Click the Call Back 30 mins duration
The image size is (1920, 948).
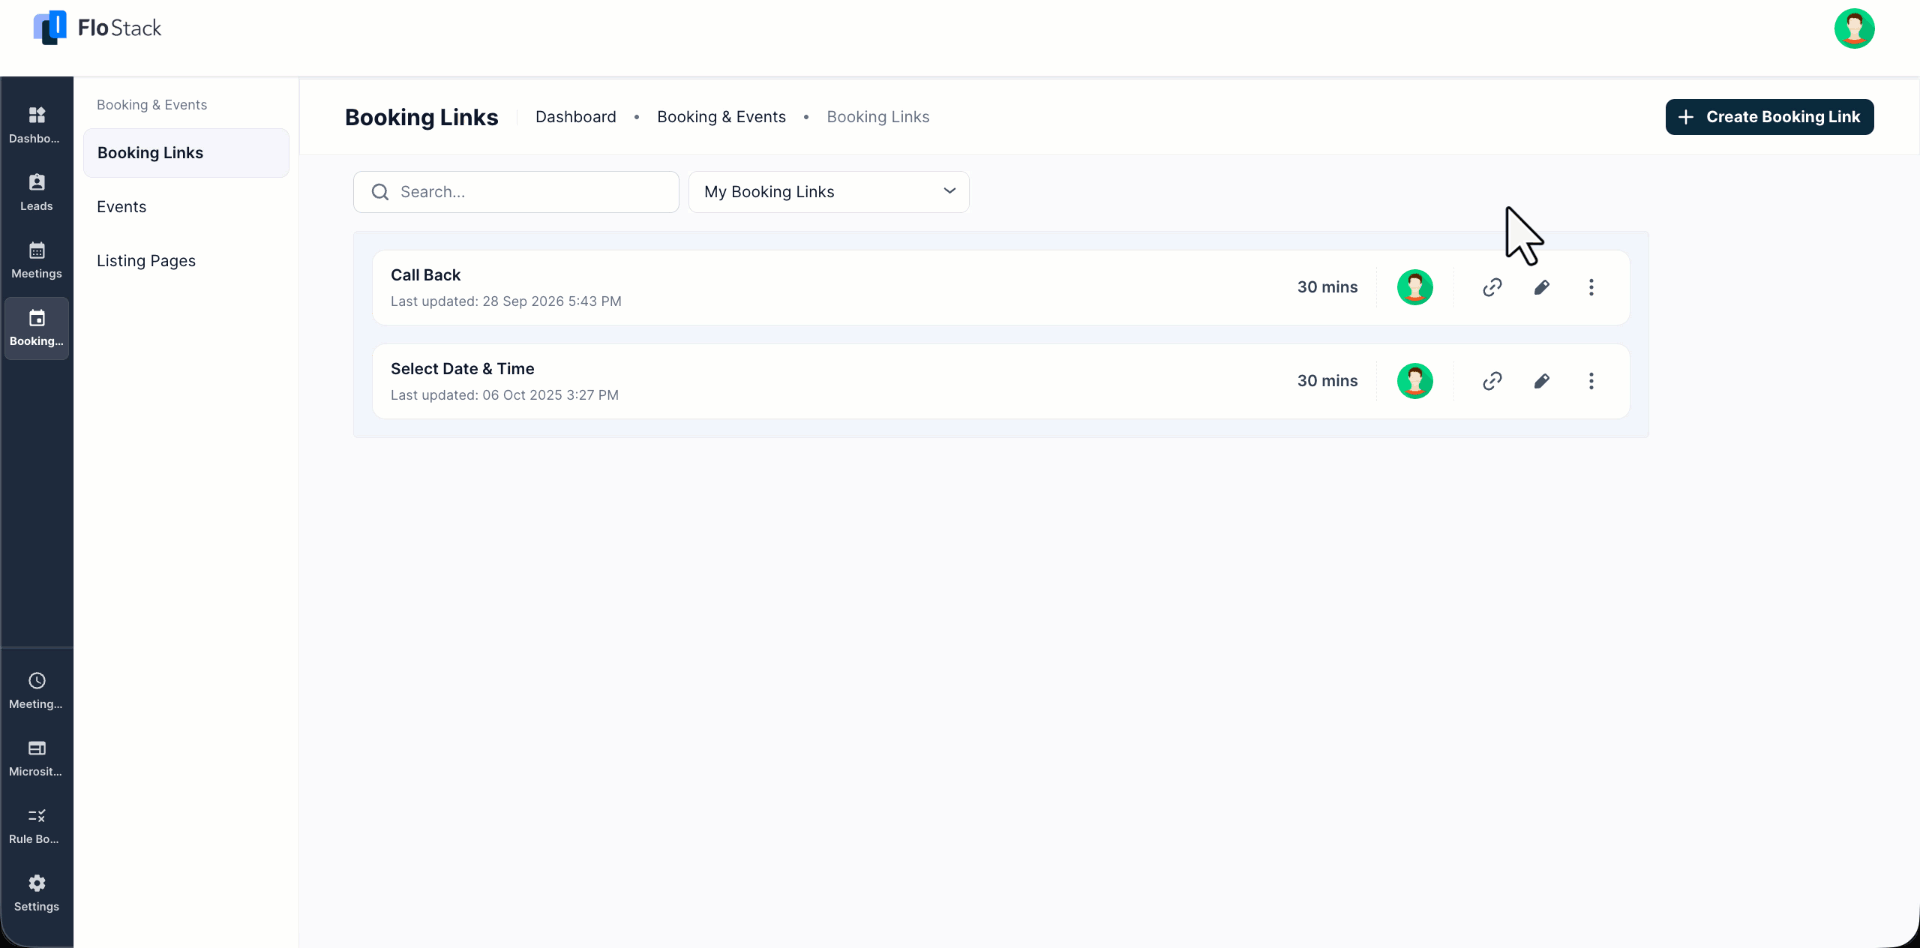pos(1327,287)
